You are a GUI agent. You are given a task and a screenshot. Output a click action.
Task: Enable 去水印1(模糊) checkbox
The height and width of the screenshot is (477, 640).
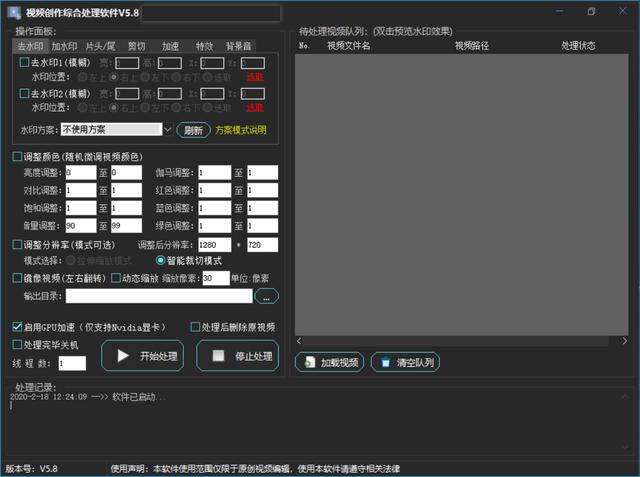click(x=24, y=62)
